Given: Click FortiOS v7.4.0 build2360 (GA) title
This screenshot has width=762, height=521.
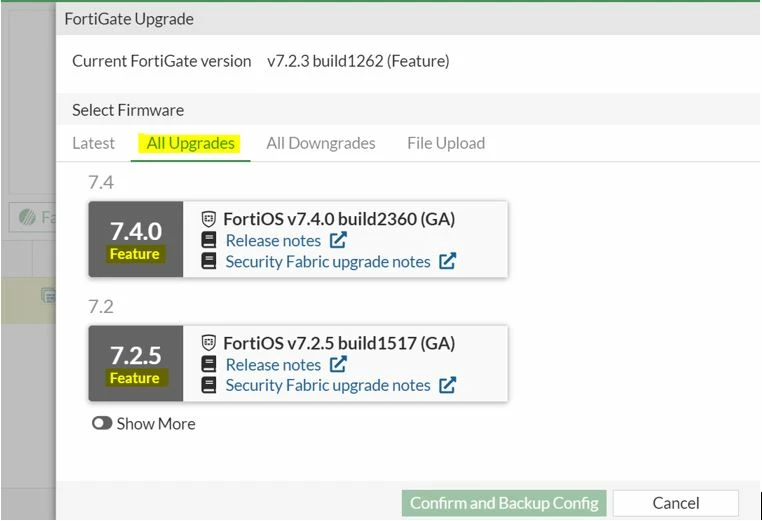Looking at the screenshot, I should pos(339,219).
